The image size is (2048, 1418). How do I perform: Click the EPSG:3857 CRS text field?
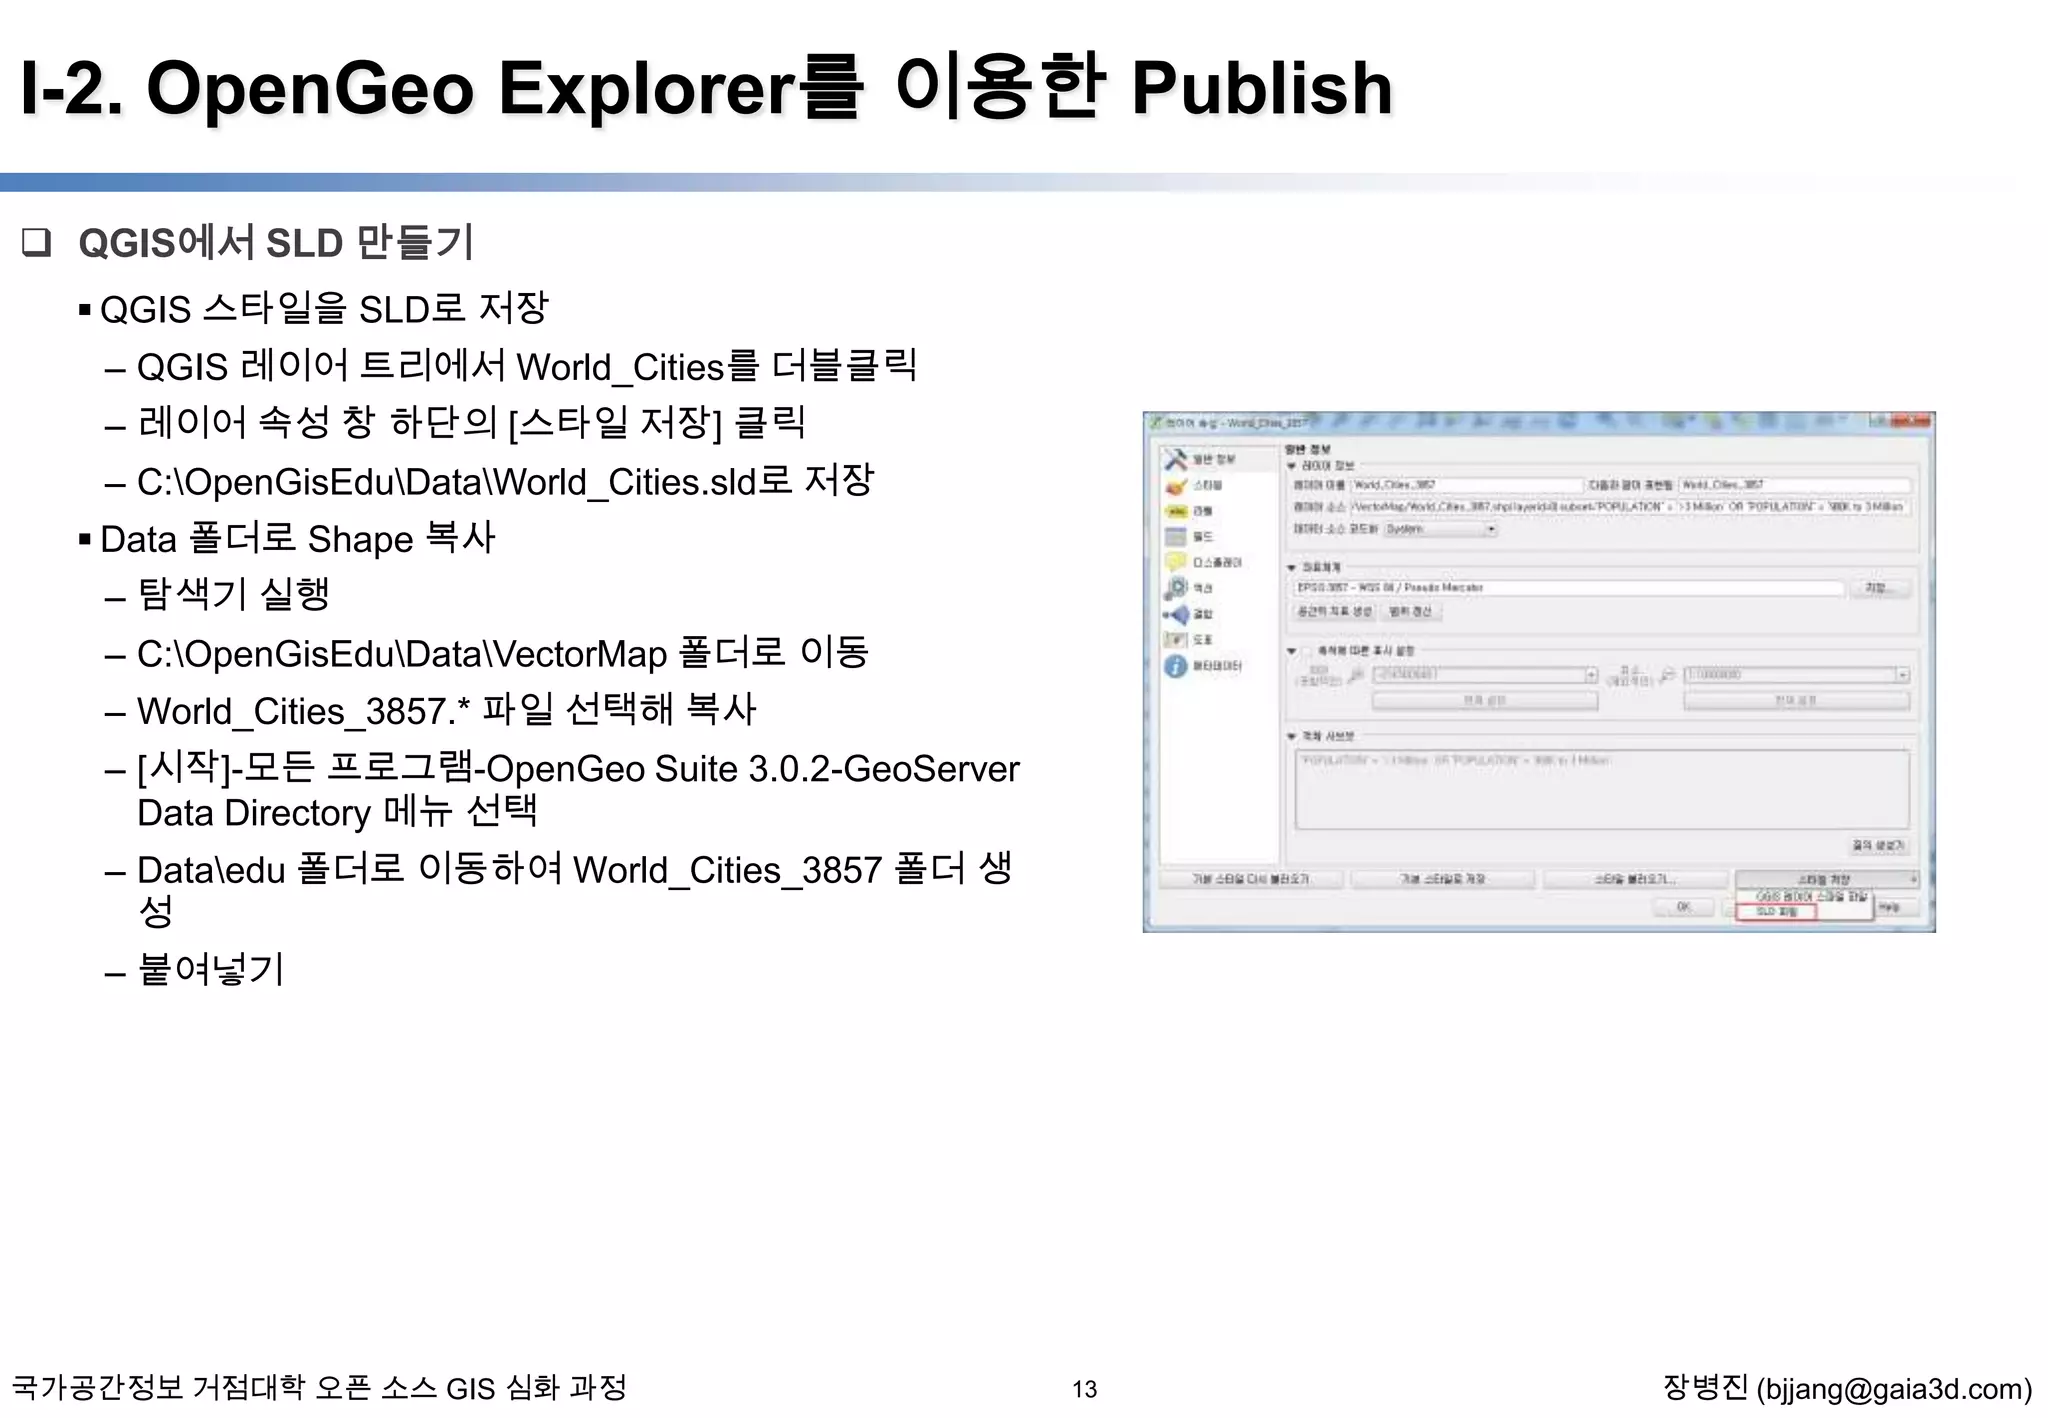1569,588
